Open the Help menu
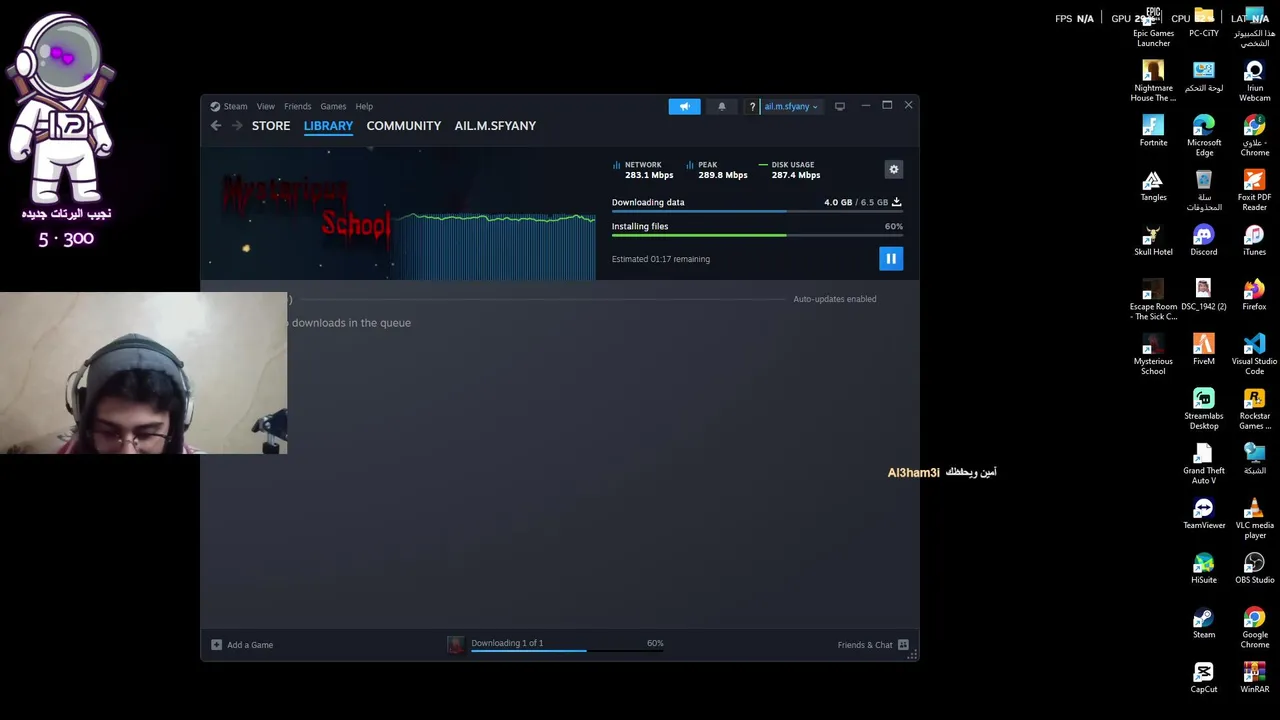 tap(364, 106)
